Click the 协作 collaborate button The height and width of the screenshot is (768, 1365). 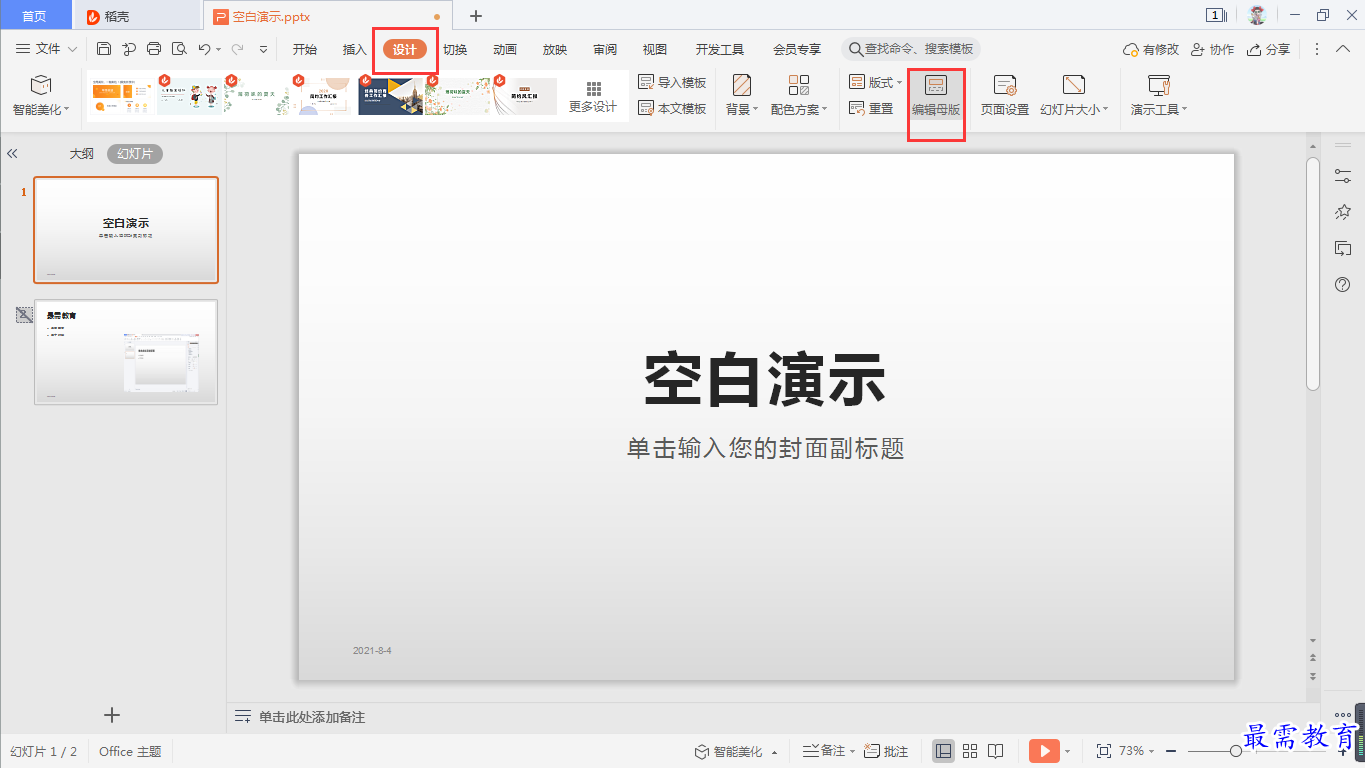[1212, 49]
